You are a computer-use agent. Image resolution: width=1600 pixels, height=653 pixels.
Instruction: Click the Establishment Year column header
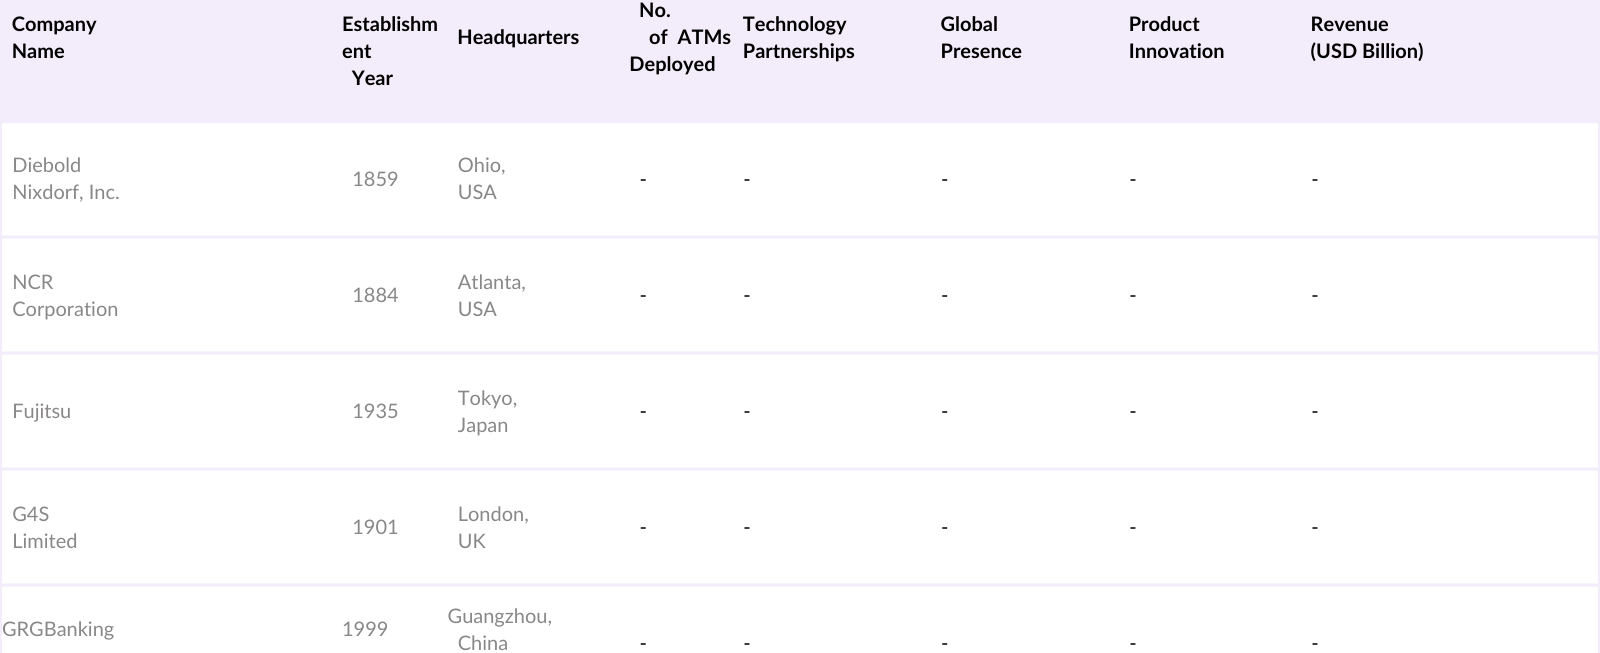tap(389, 51)
